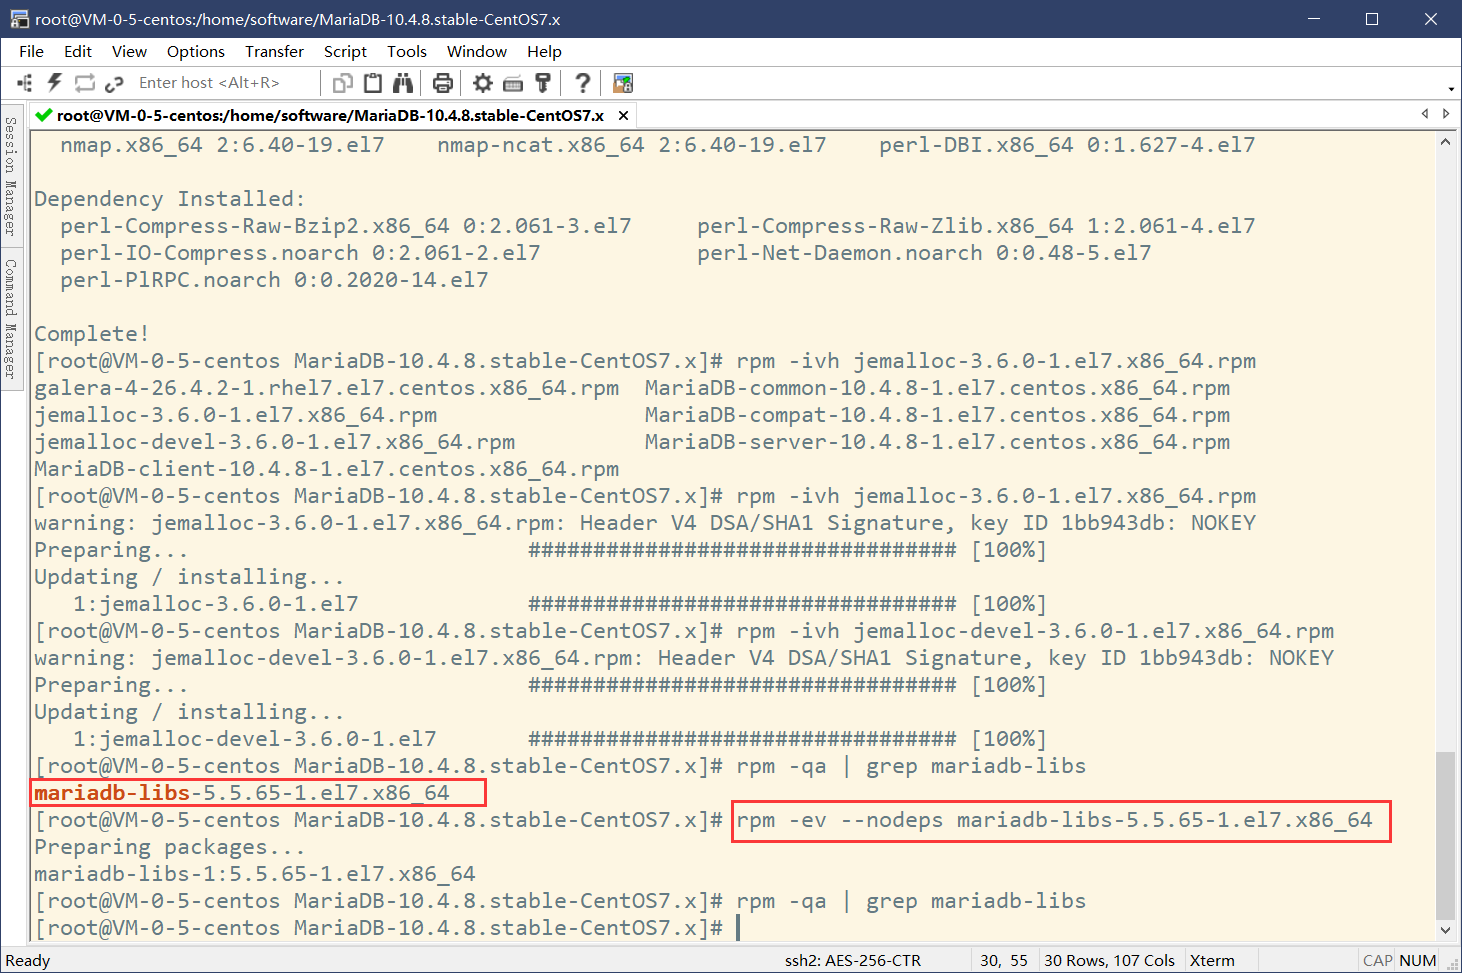This screenshot has width=1462, height=973.
Task: Click 'MariaDB-client-10.4.8-1.el7.centos.x86_64.rpm' filename
Action: click(x=326, y=469)
